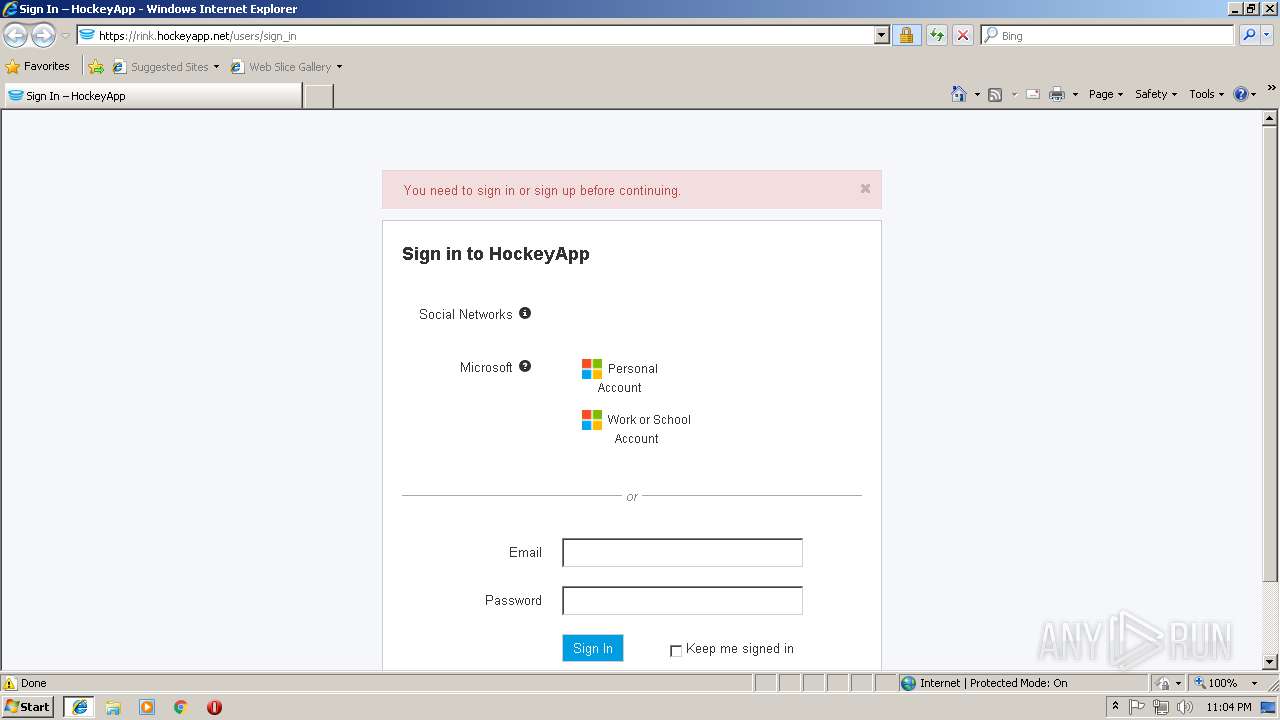
Task: Click Microsoft help question icon
Action: [x=525, y=366]
